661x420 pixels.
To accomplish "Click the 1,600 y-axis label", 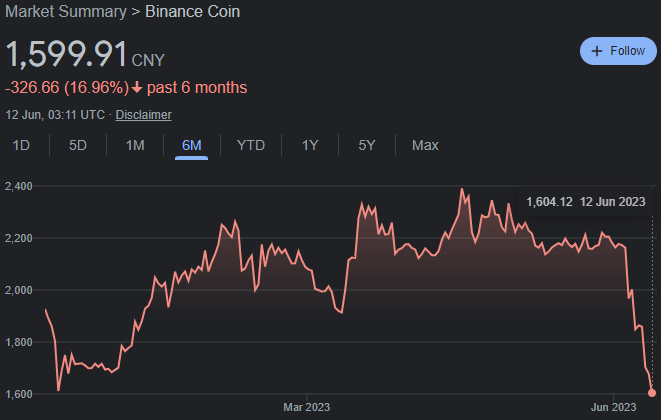I will coord(19,394).
